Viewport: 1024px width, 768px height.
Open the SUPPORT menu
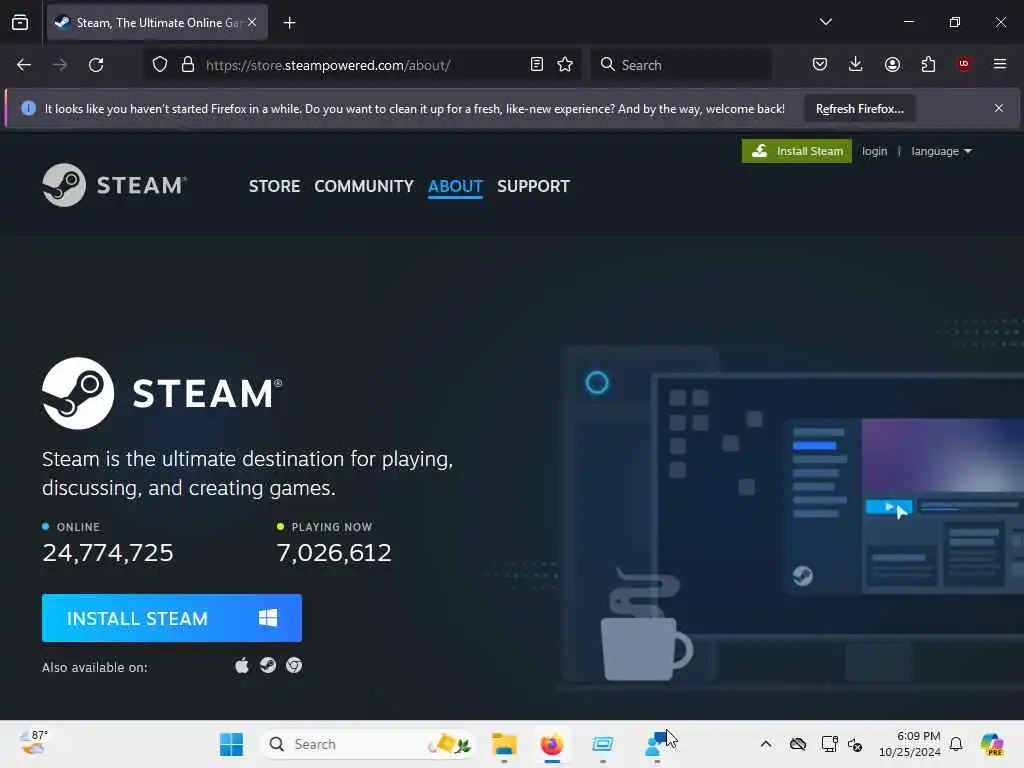[533, 186]
